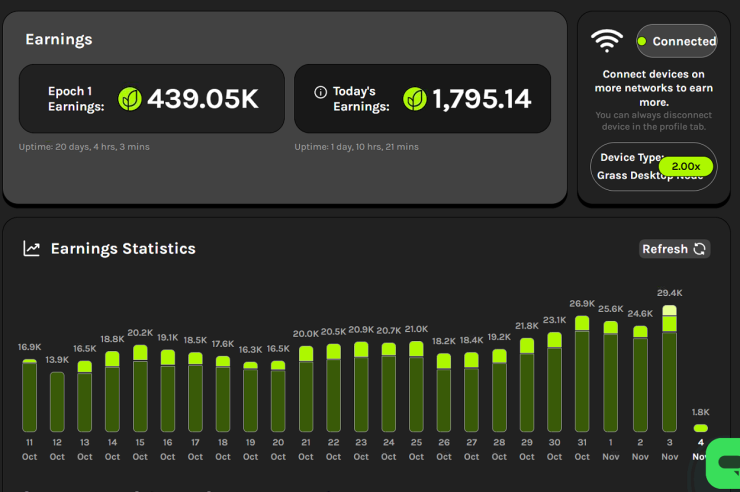The width and height of the screenshot is (740, 492).
Task: Click the 11 Oct bar labeled 16.9K
Action: (x=29, y=395)
